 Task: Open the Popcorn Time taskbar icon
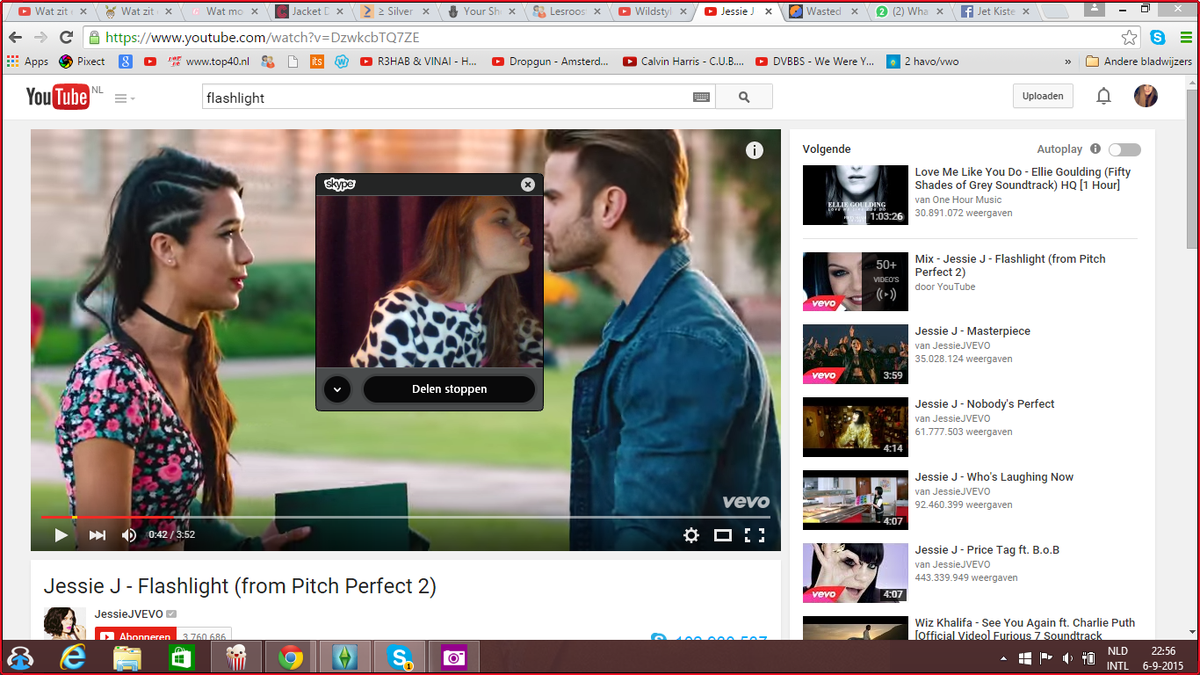[237, 657]
